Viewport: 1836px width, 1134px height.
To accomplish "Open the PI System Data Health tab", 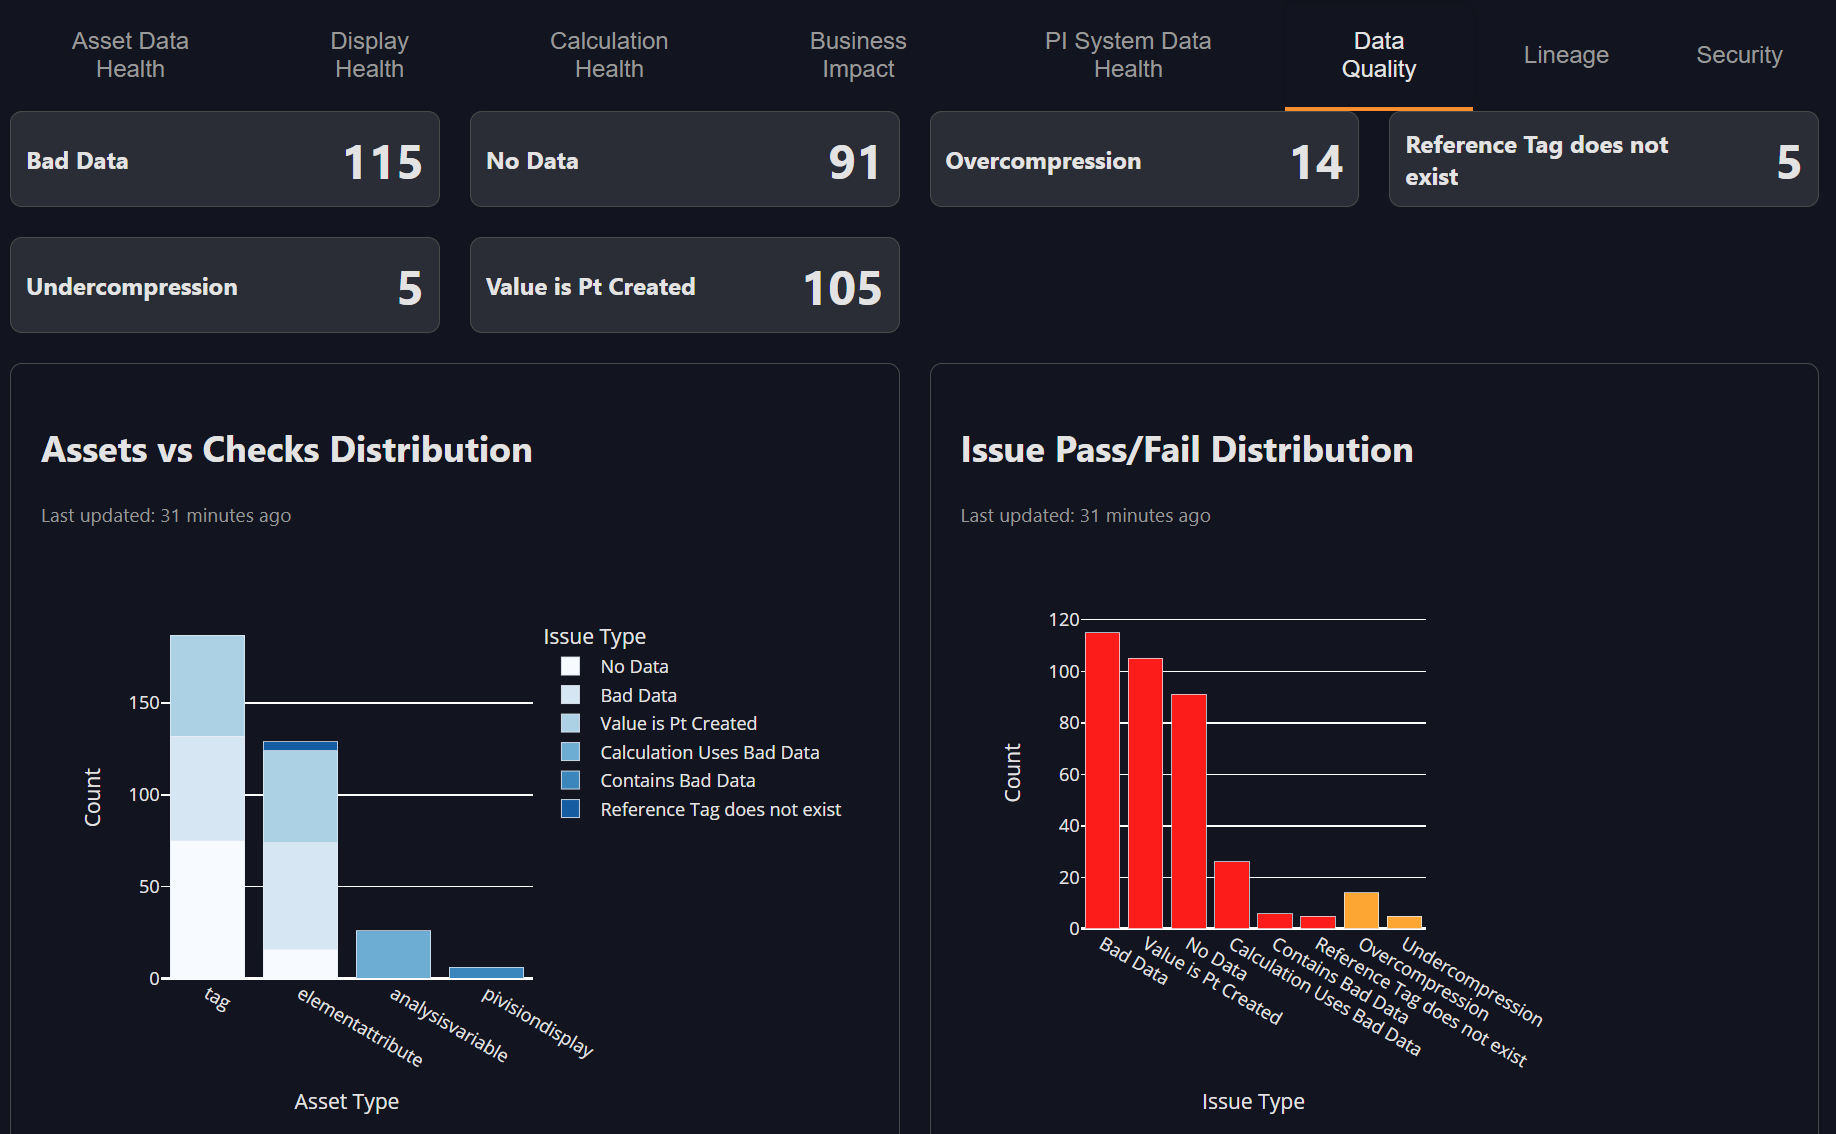I will click(1127, 55).
